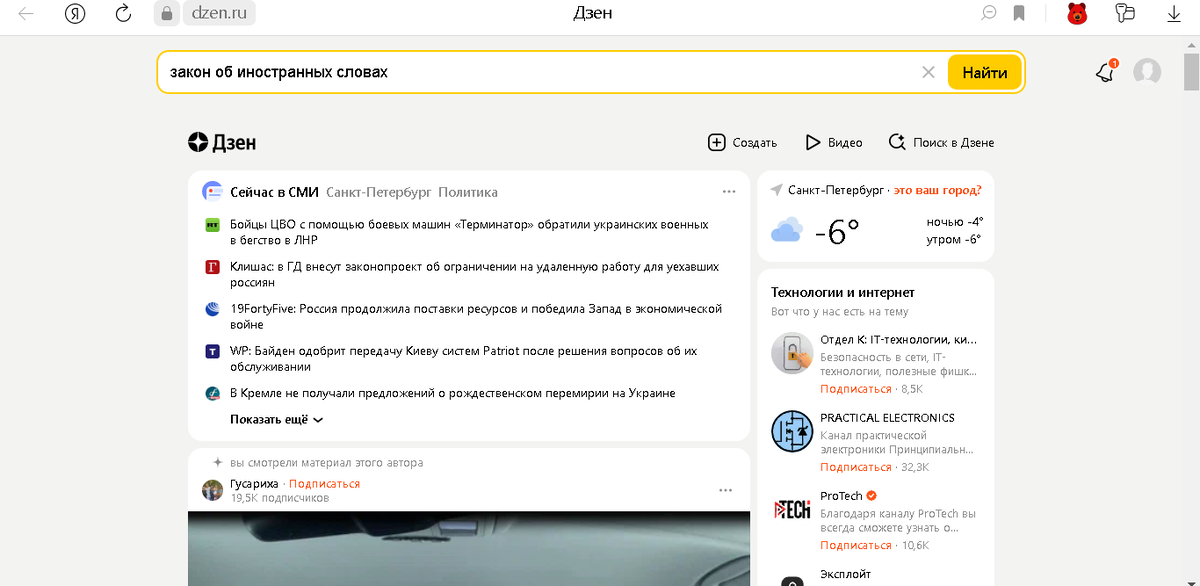
Task: Click the source icon beside В Кремле headline
Action: pos(212,393)
